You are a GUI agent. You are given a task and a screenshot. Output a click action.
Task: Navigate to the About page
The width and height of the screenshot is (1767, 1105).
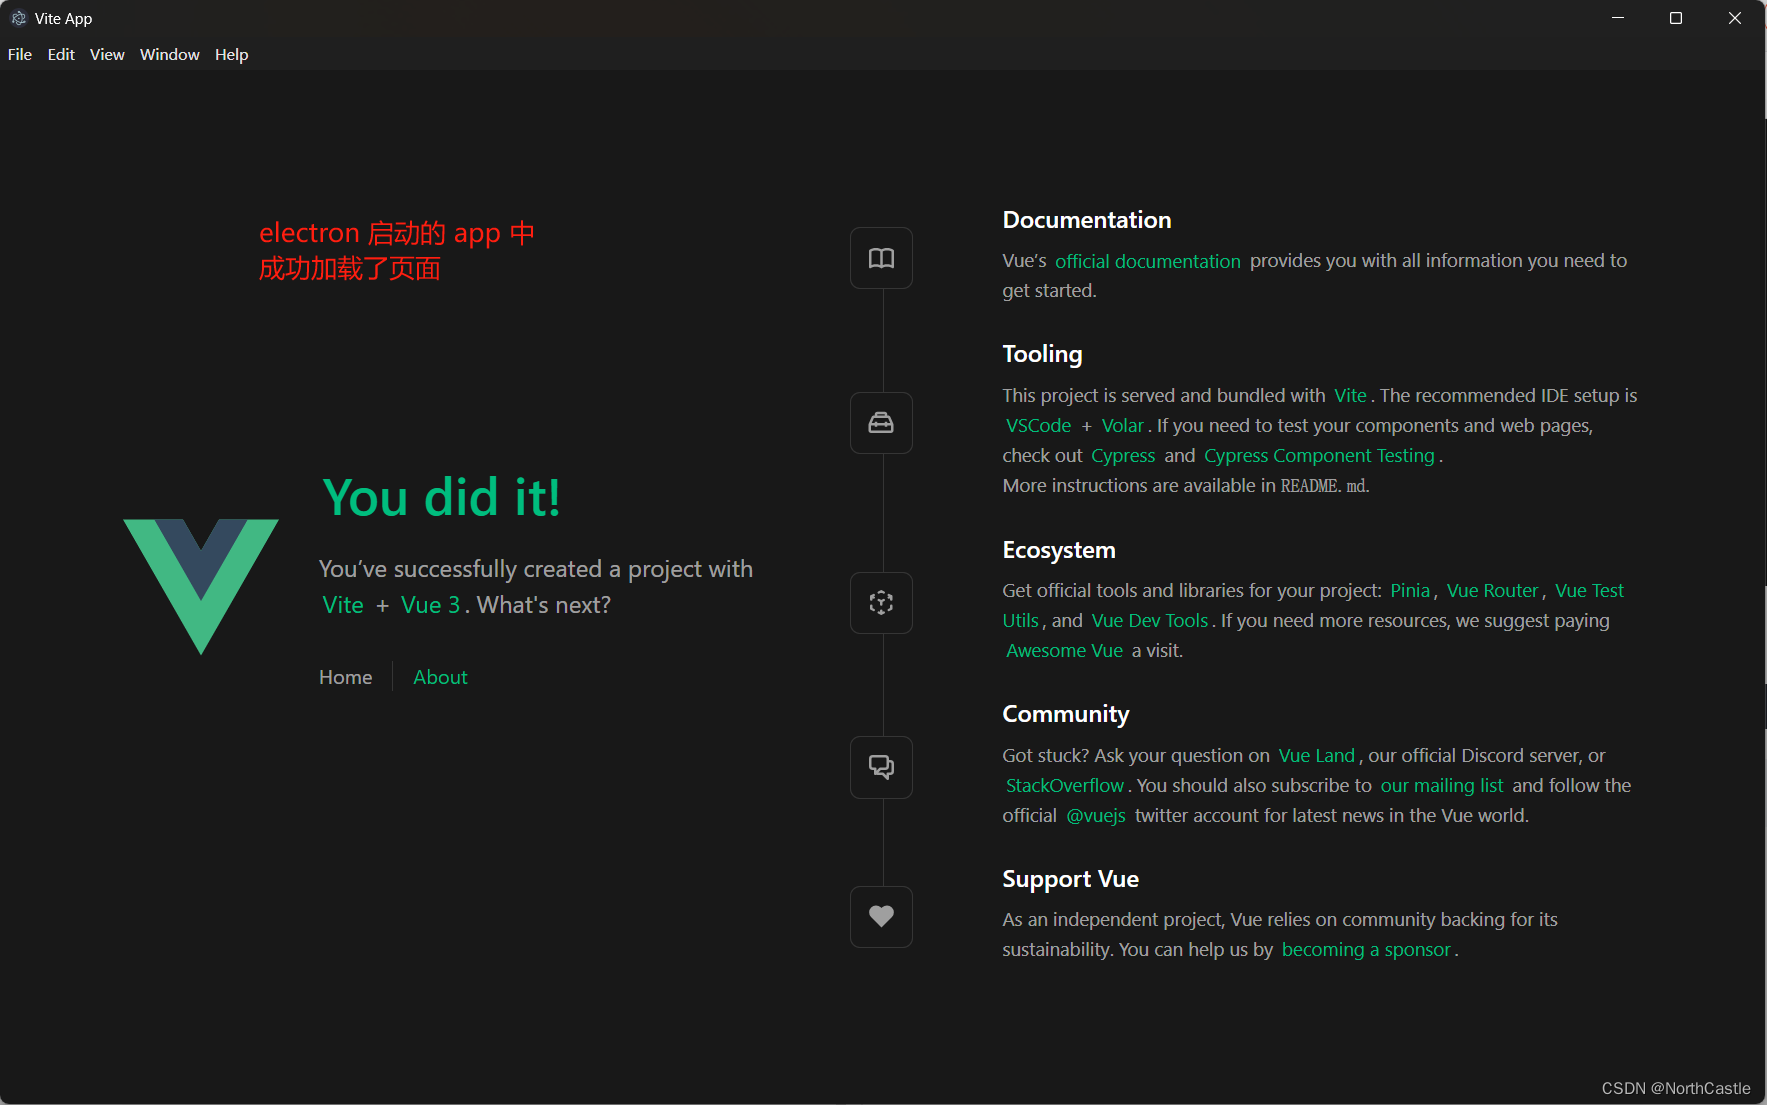click(x=440, y=677)
